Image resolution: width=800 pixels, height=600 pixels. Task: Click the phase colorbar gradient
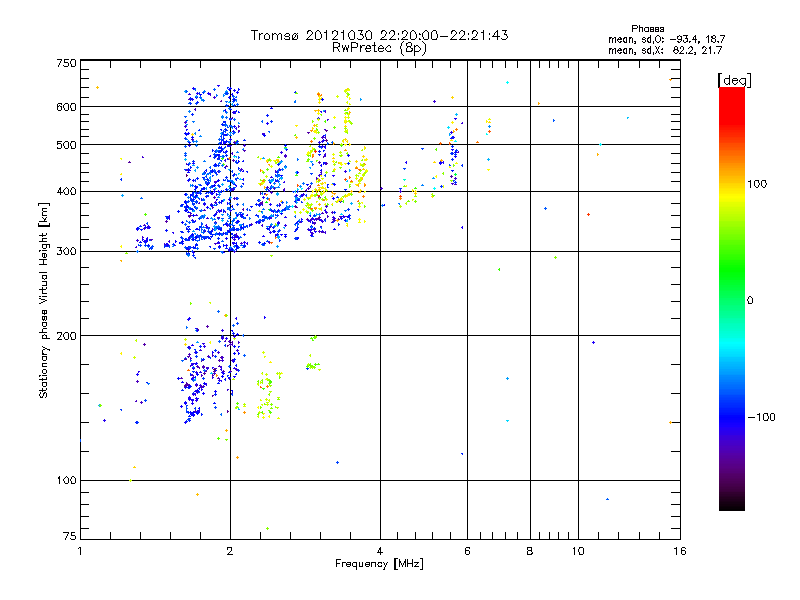[x=732, y=299]
